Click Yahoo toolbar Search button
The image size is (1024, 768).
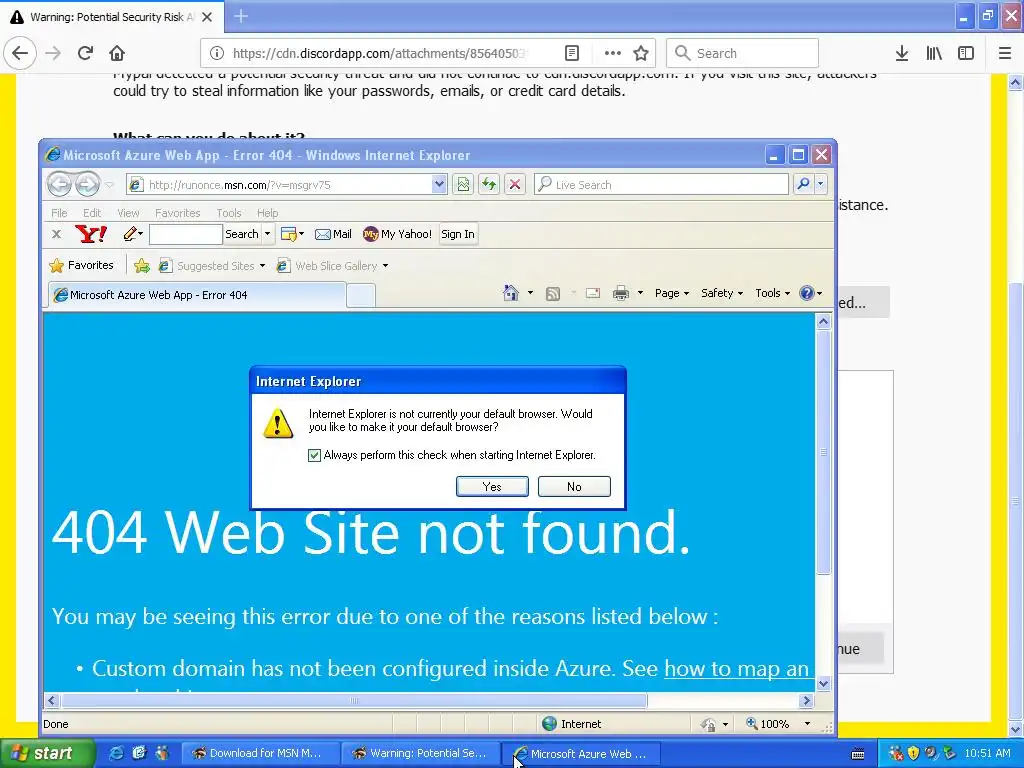[242, 234]
